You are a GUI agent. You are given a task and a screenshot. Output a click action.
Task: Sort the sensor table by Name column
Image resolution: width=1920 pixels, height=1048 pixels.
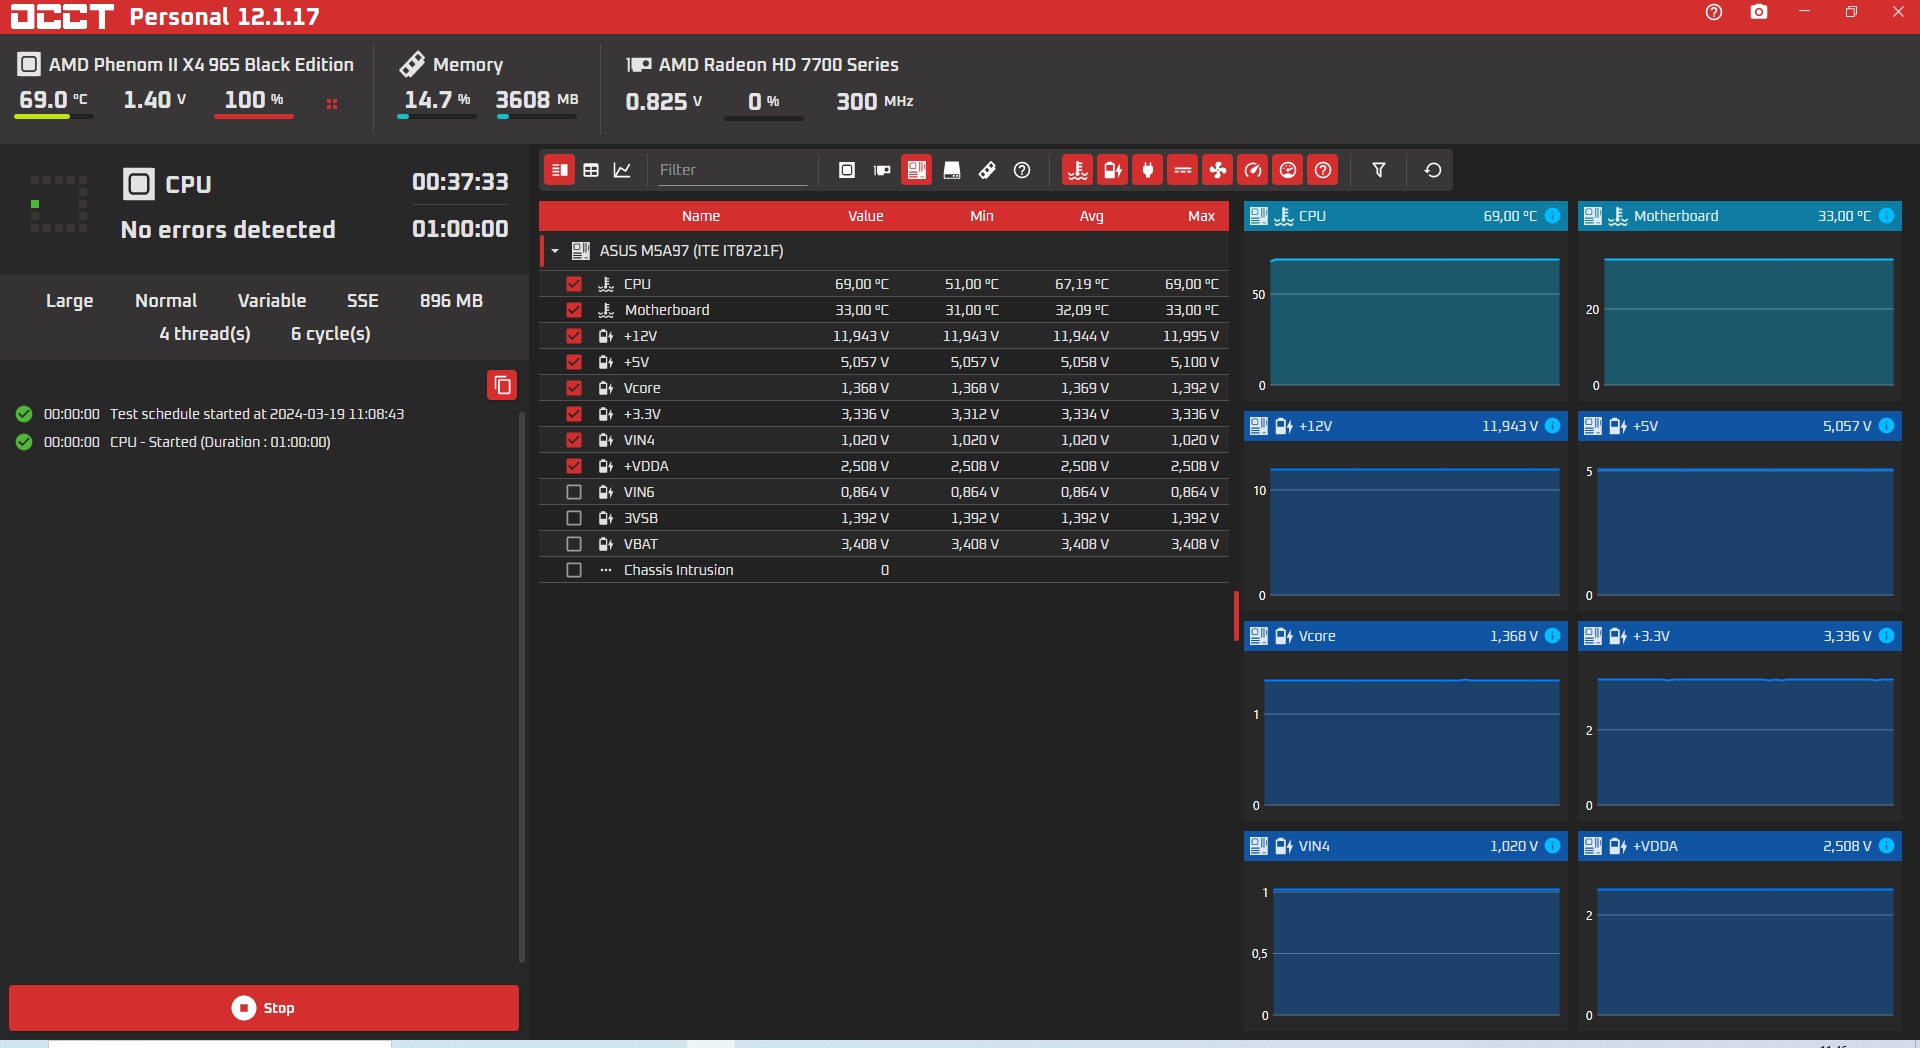(x=701, y=216)
